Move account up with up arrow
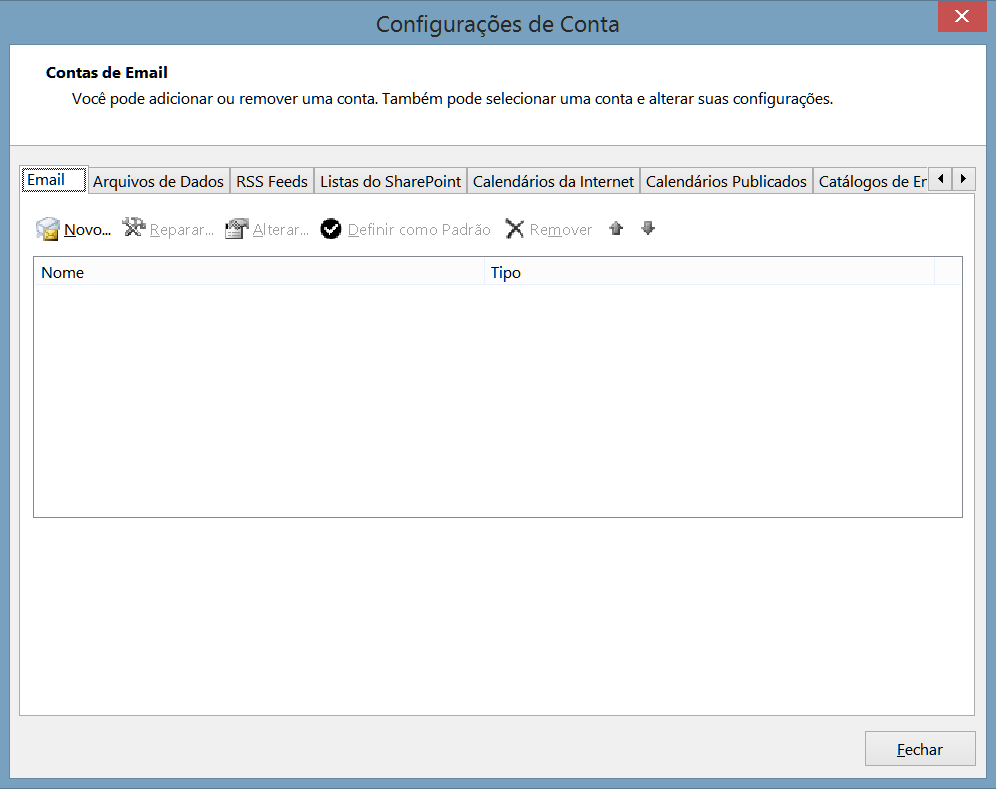This screenshot has height=789, width=996. 616,229
